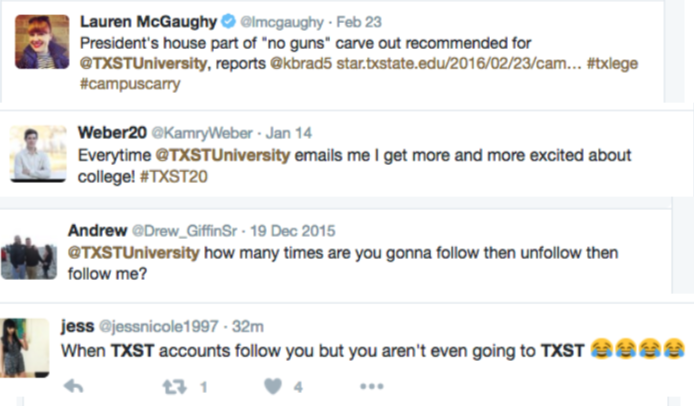Open Lauren McGaughy's profile picture
The height and width of the screenshot is (406, 694).
(x=42, y=42)
